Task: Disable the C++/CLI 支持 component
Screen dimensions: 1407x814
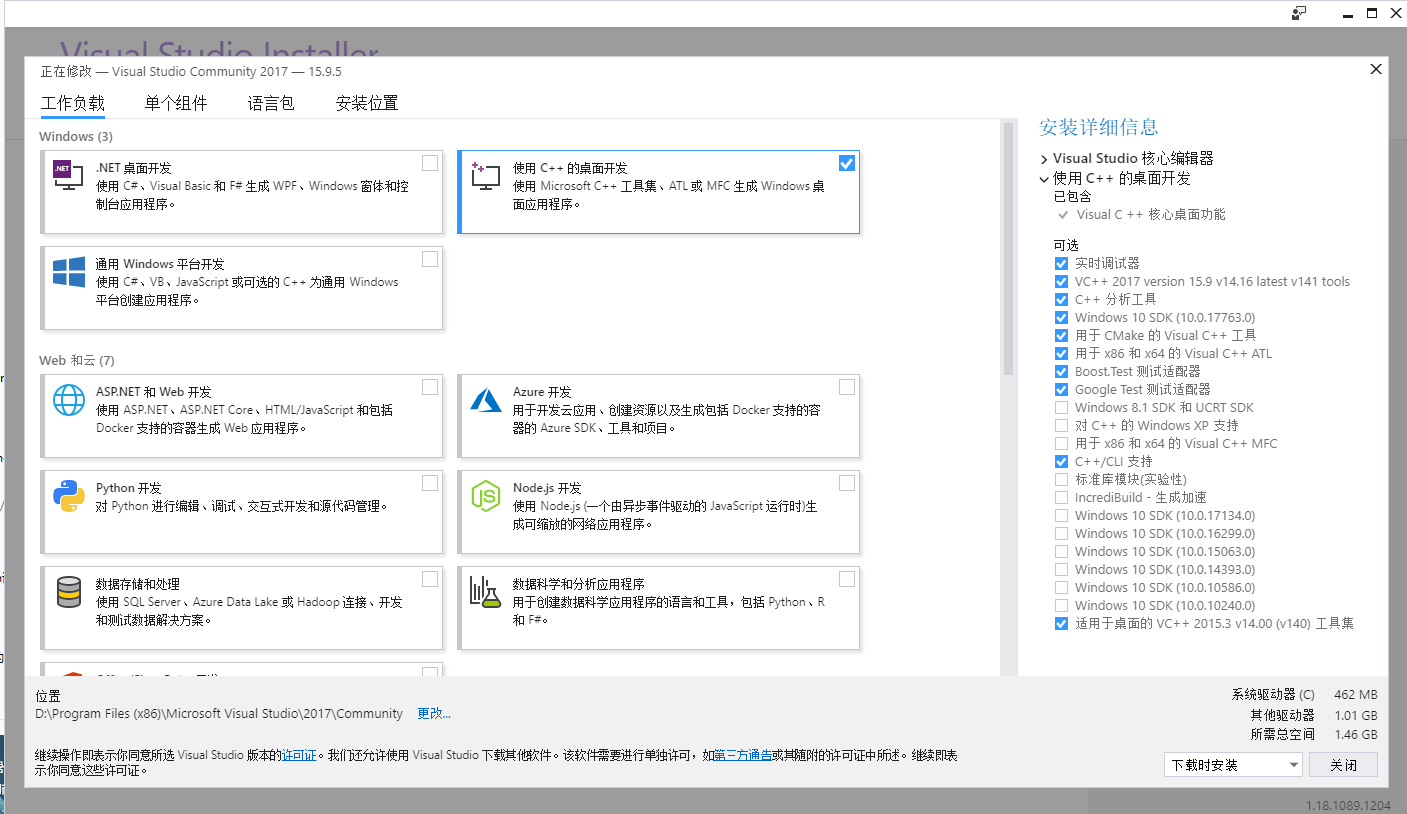Action: pos(1061,461)
